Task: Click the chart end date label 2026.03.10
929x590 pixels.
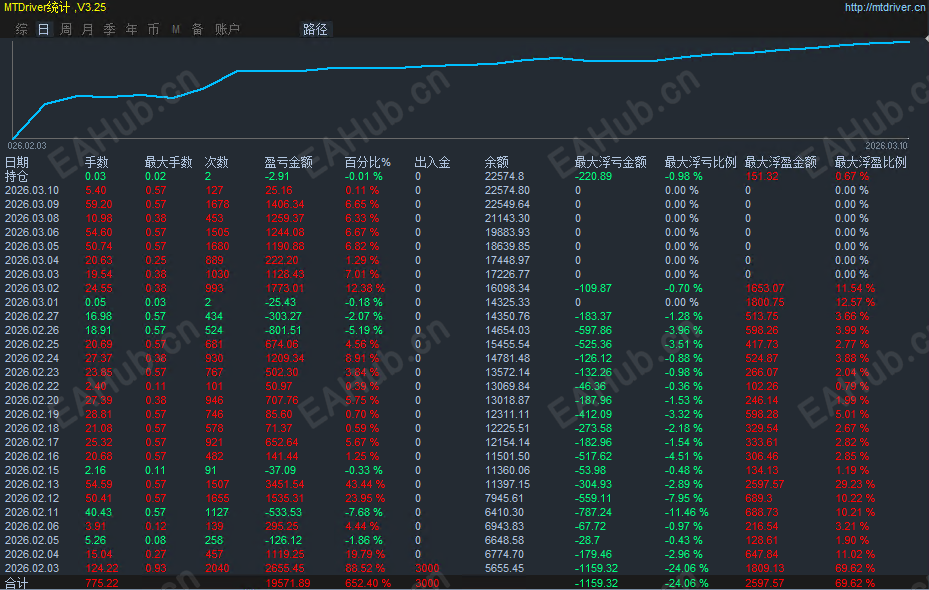Action: click(886, 146)
